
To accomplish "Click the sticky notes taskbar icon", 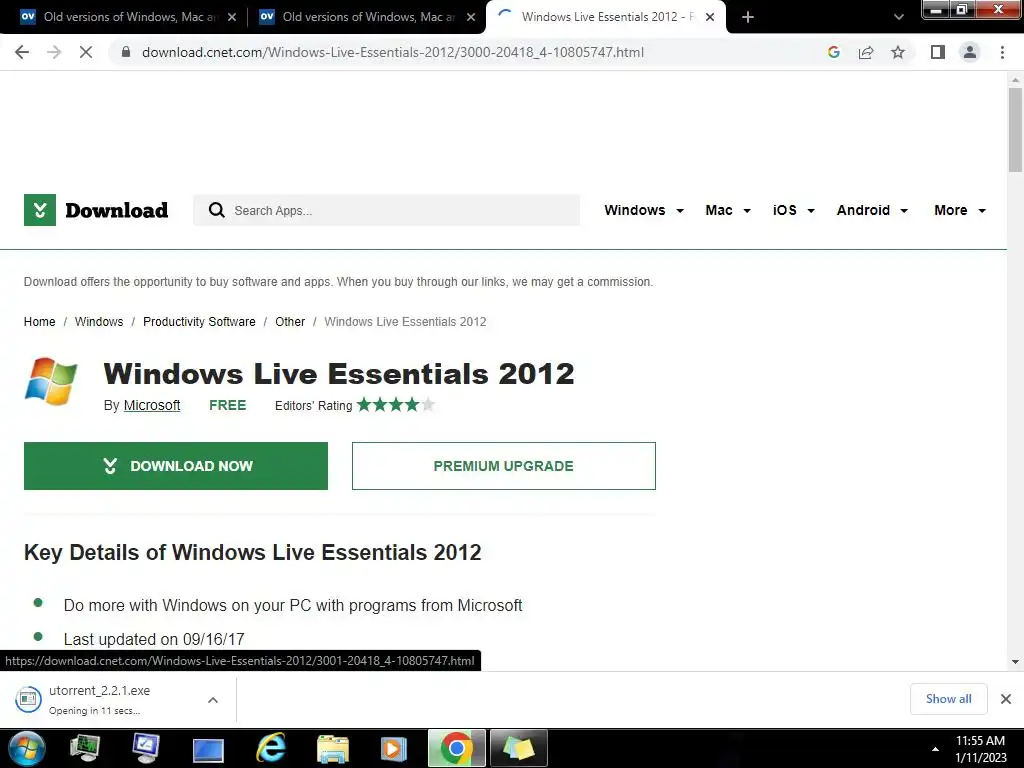I will click(519, 748).
